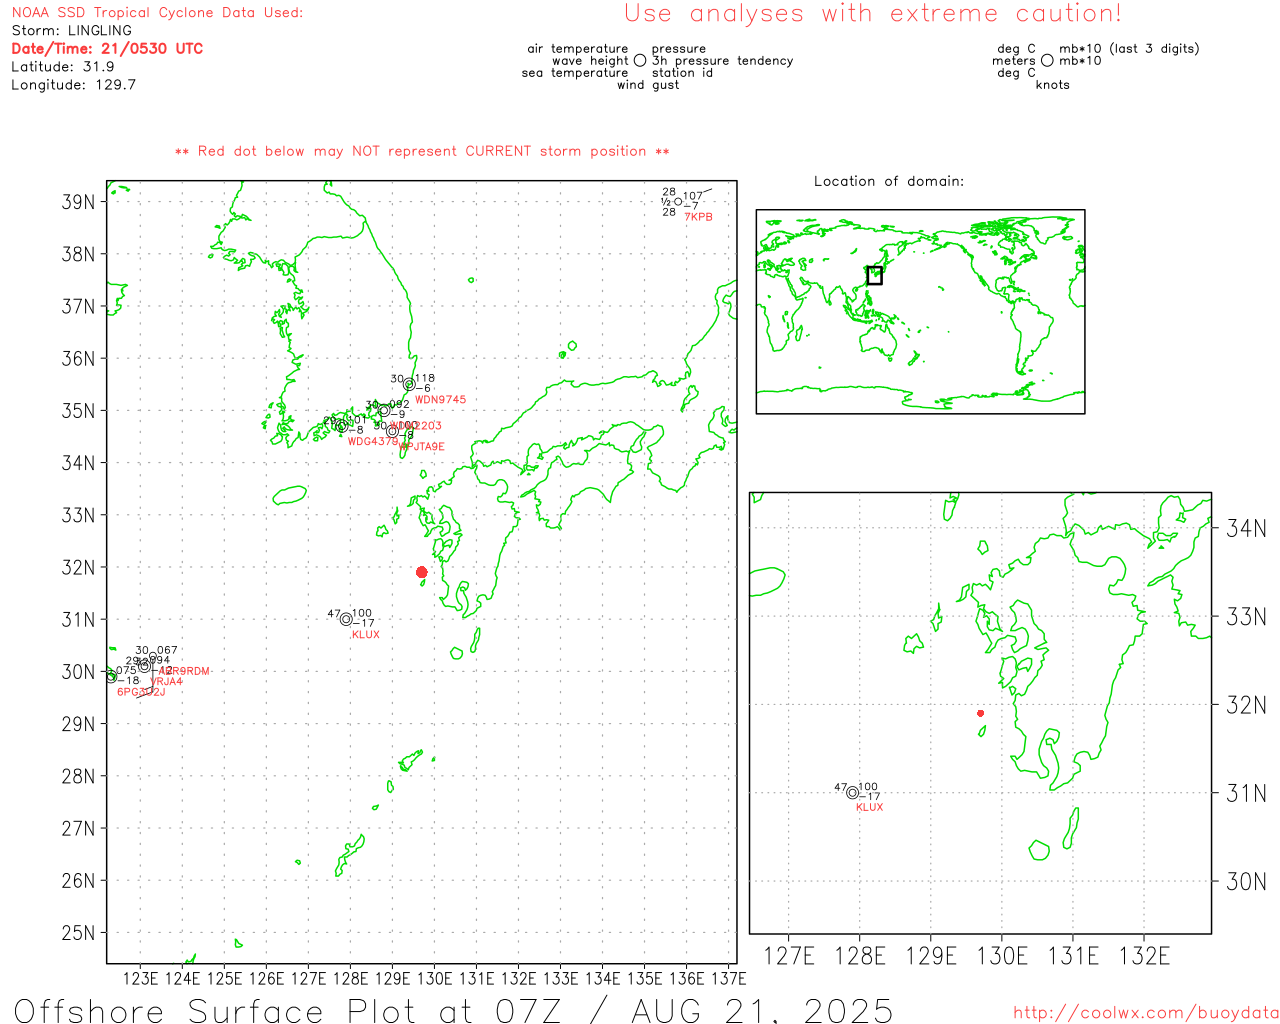Click legend circle beside meters units
Image resolution: width=1280 pixels, height=1024 pixels.
1047,60
